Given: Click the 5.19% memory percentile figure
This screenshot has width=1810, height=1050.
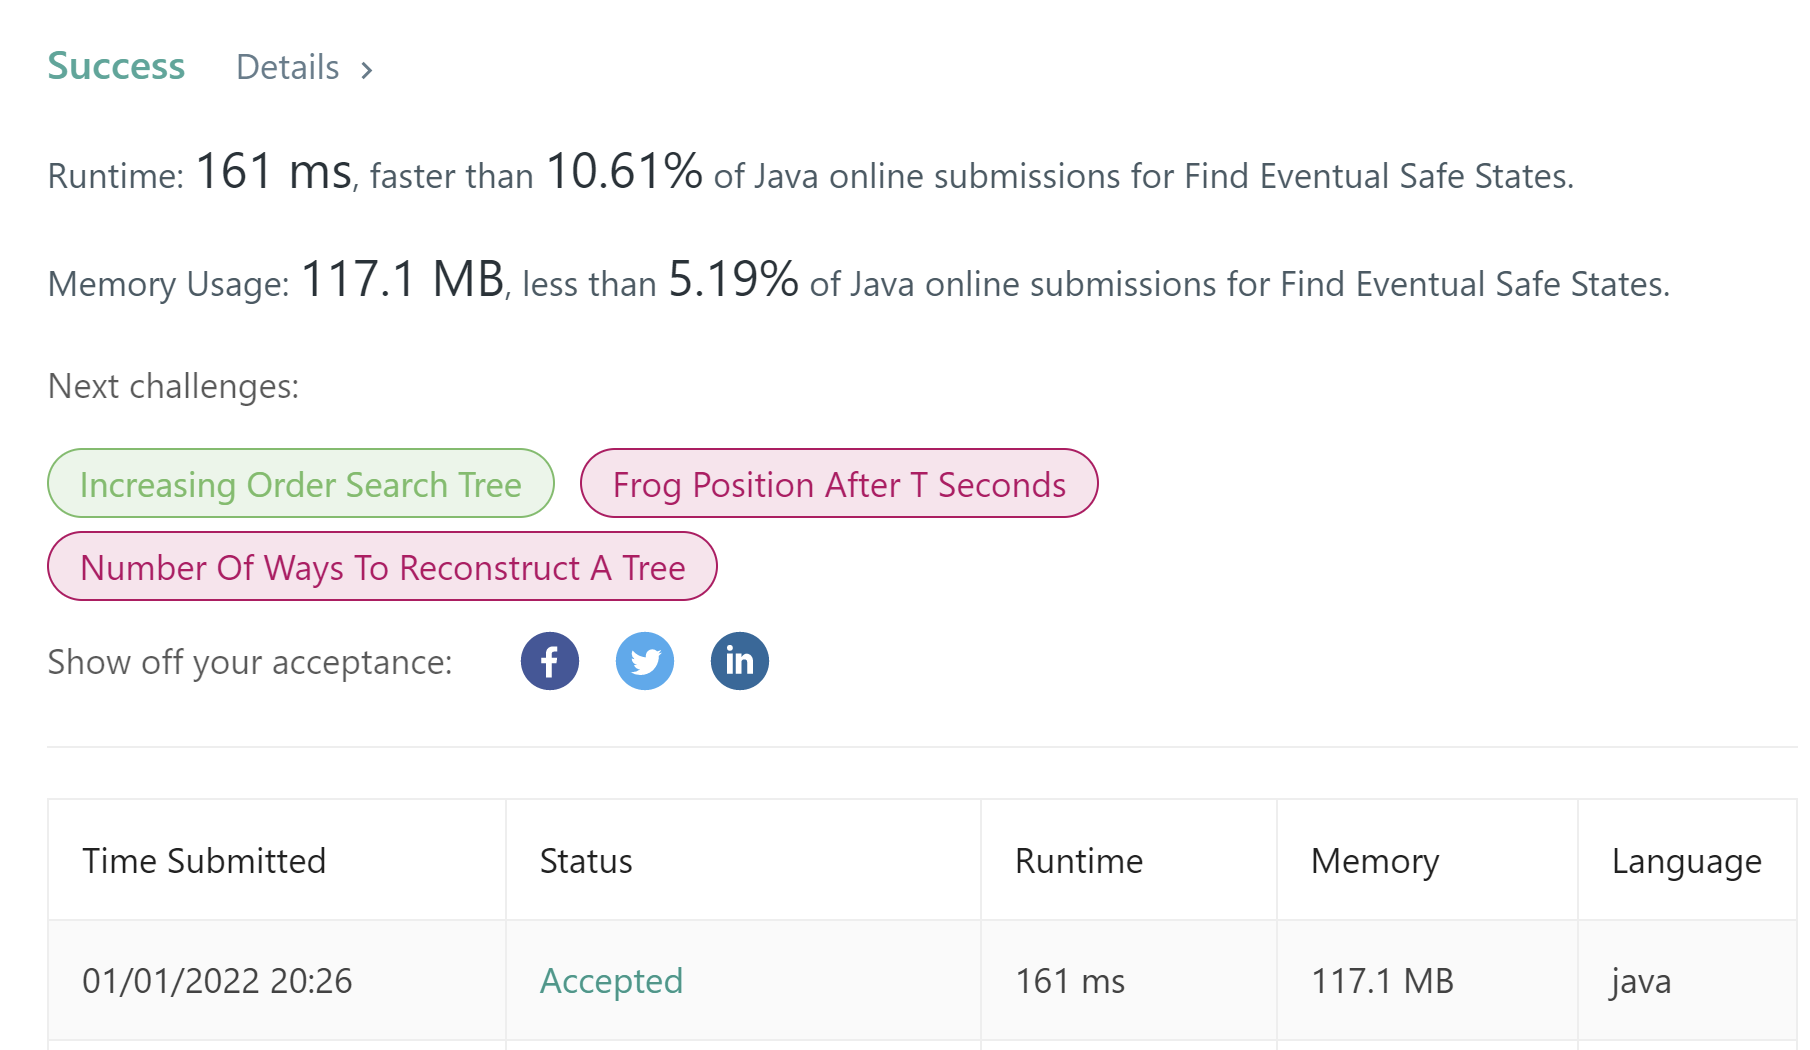Looking at the screenshot, I should [x=733, y=280].
